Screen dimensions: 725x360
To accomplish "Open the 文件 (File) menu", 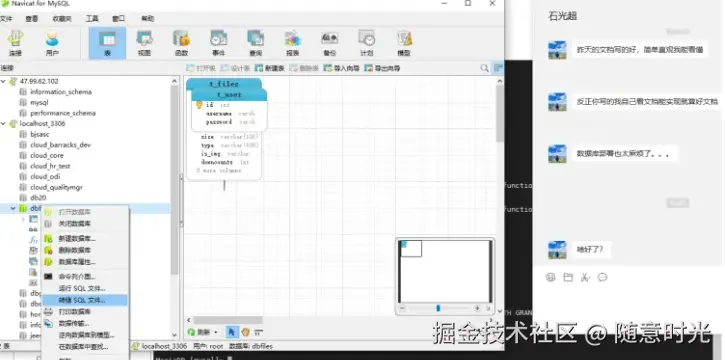I will 6,18.
